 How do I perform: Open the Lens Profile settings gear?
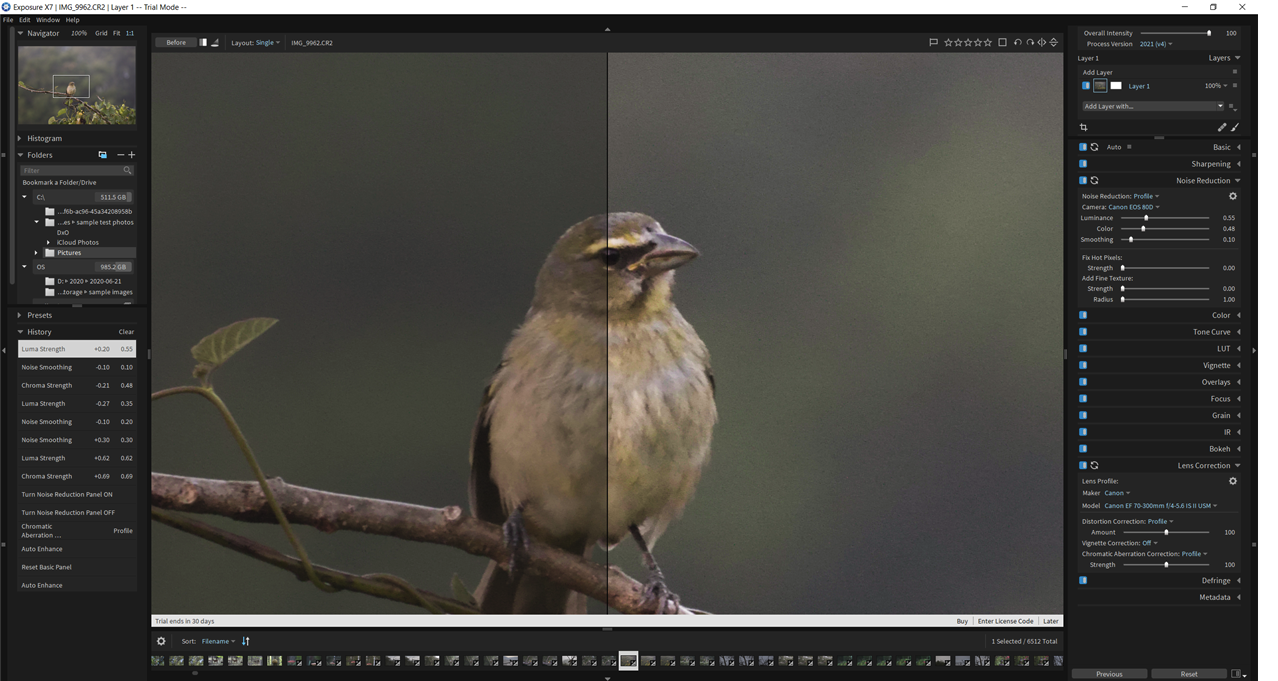pyautogui.click(x=1232, y=480)
